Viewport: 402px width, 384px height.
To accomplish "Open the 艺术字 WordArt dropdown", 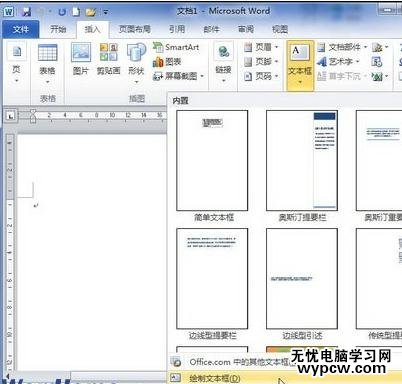I will (x=338, y=62).
